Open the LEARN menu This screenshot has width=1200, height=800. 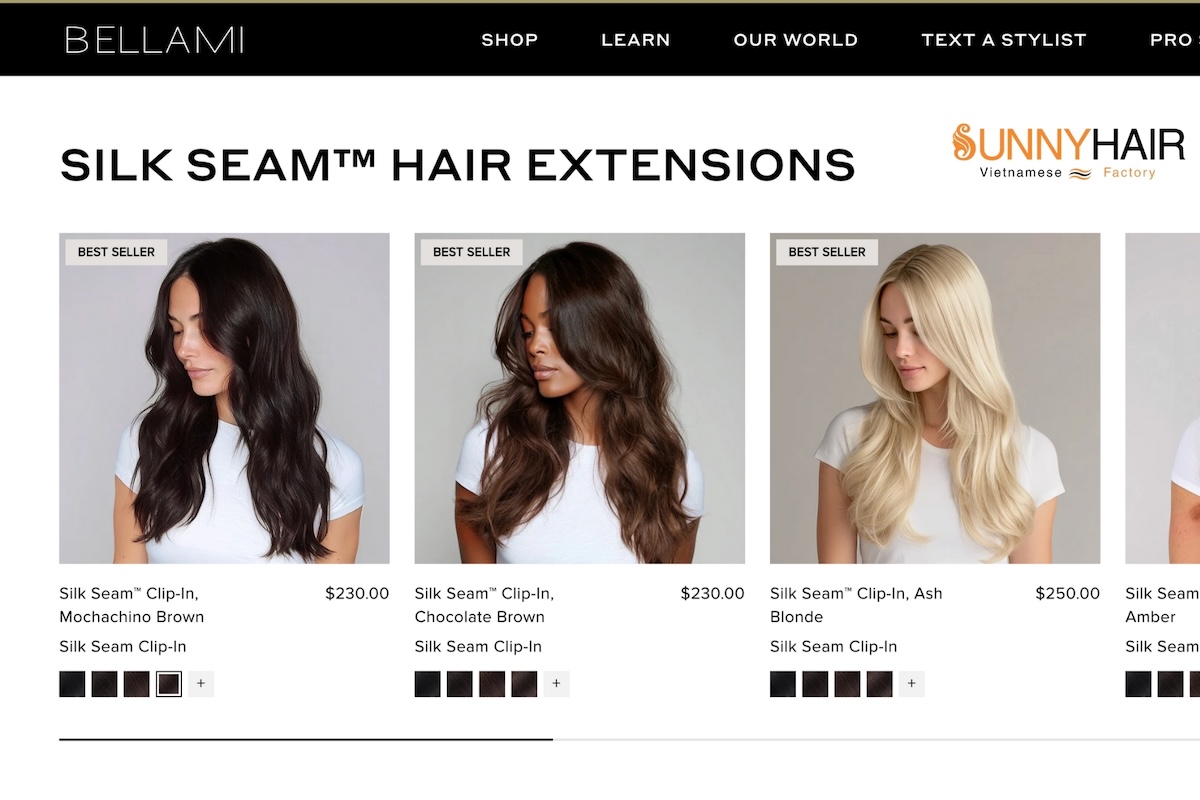636,40
